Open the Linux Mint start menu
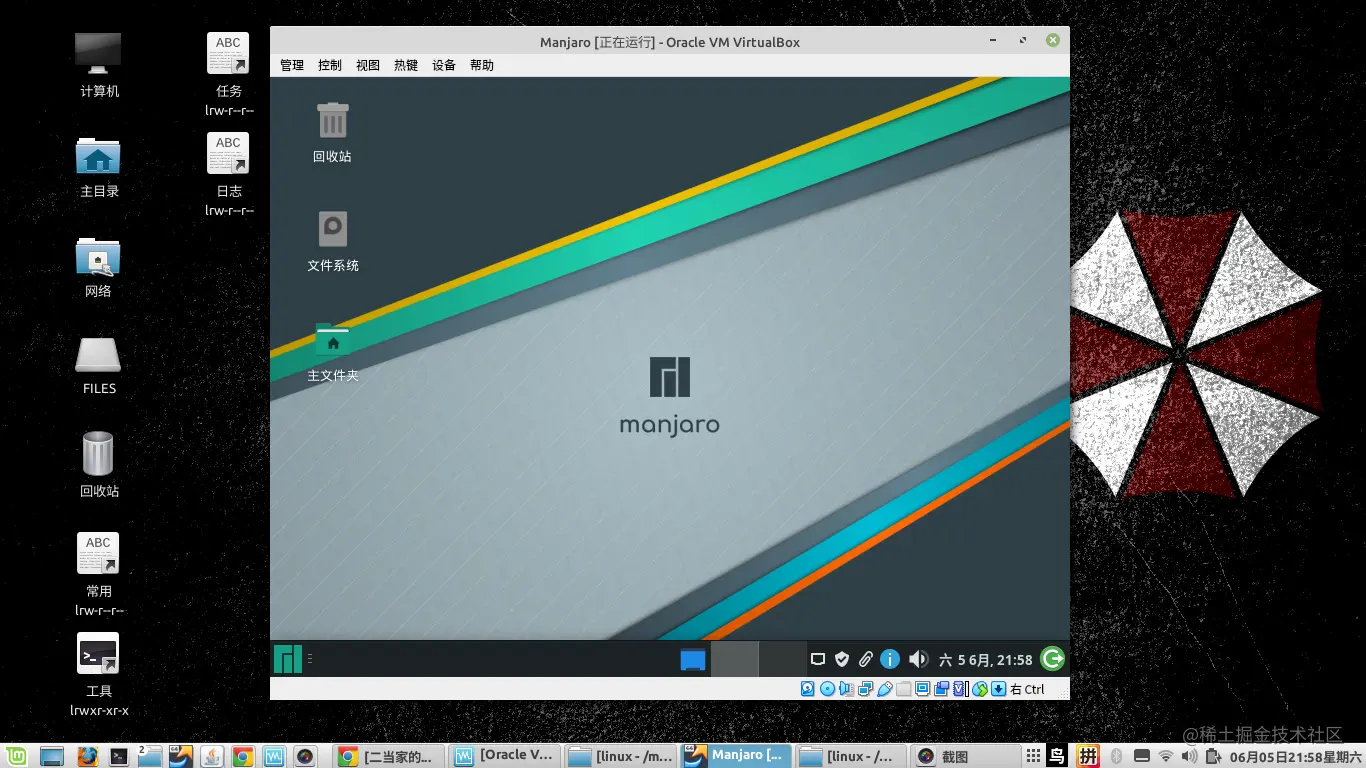 16,757
